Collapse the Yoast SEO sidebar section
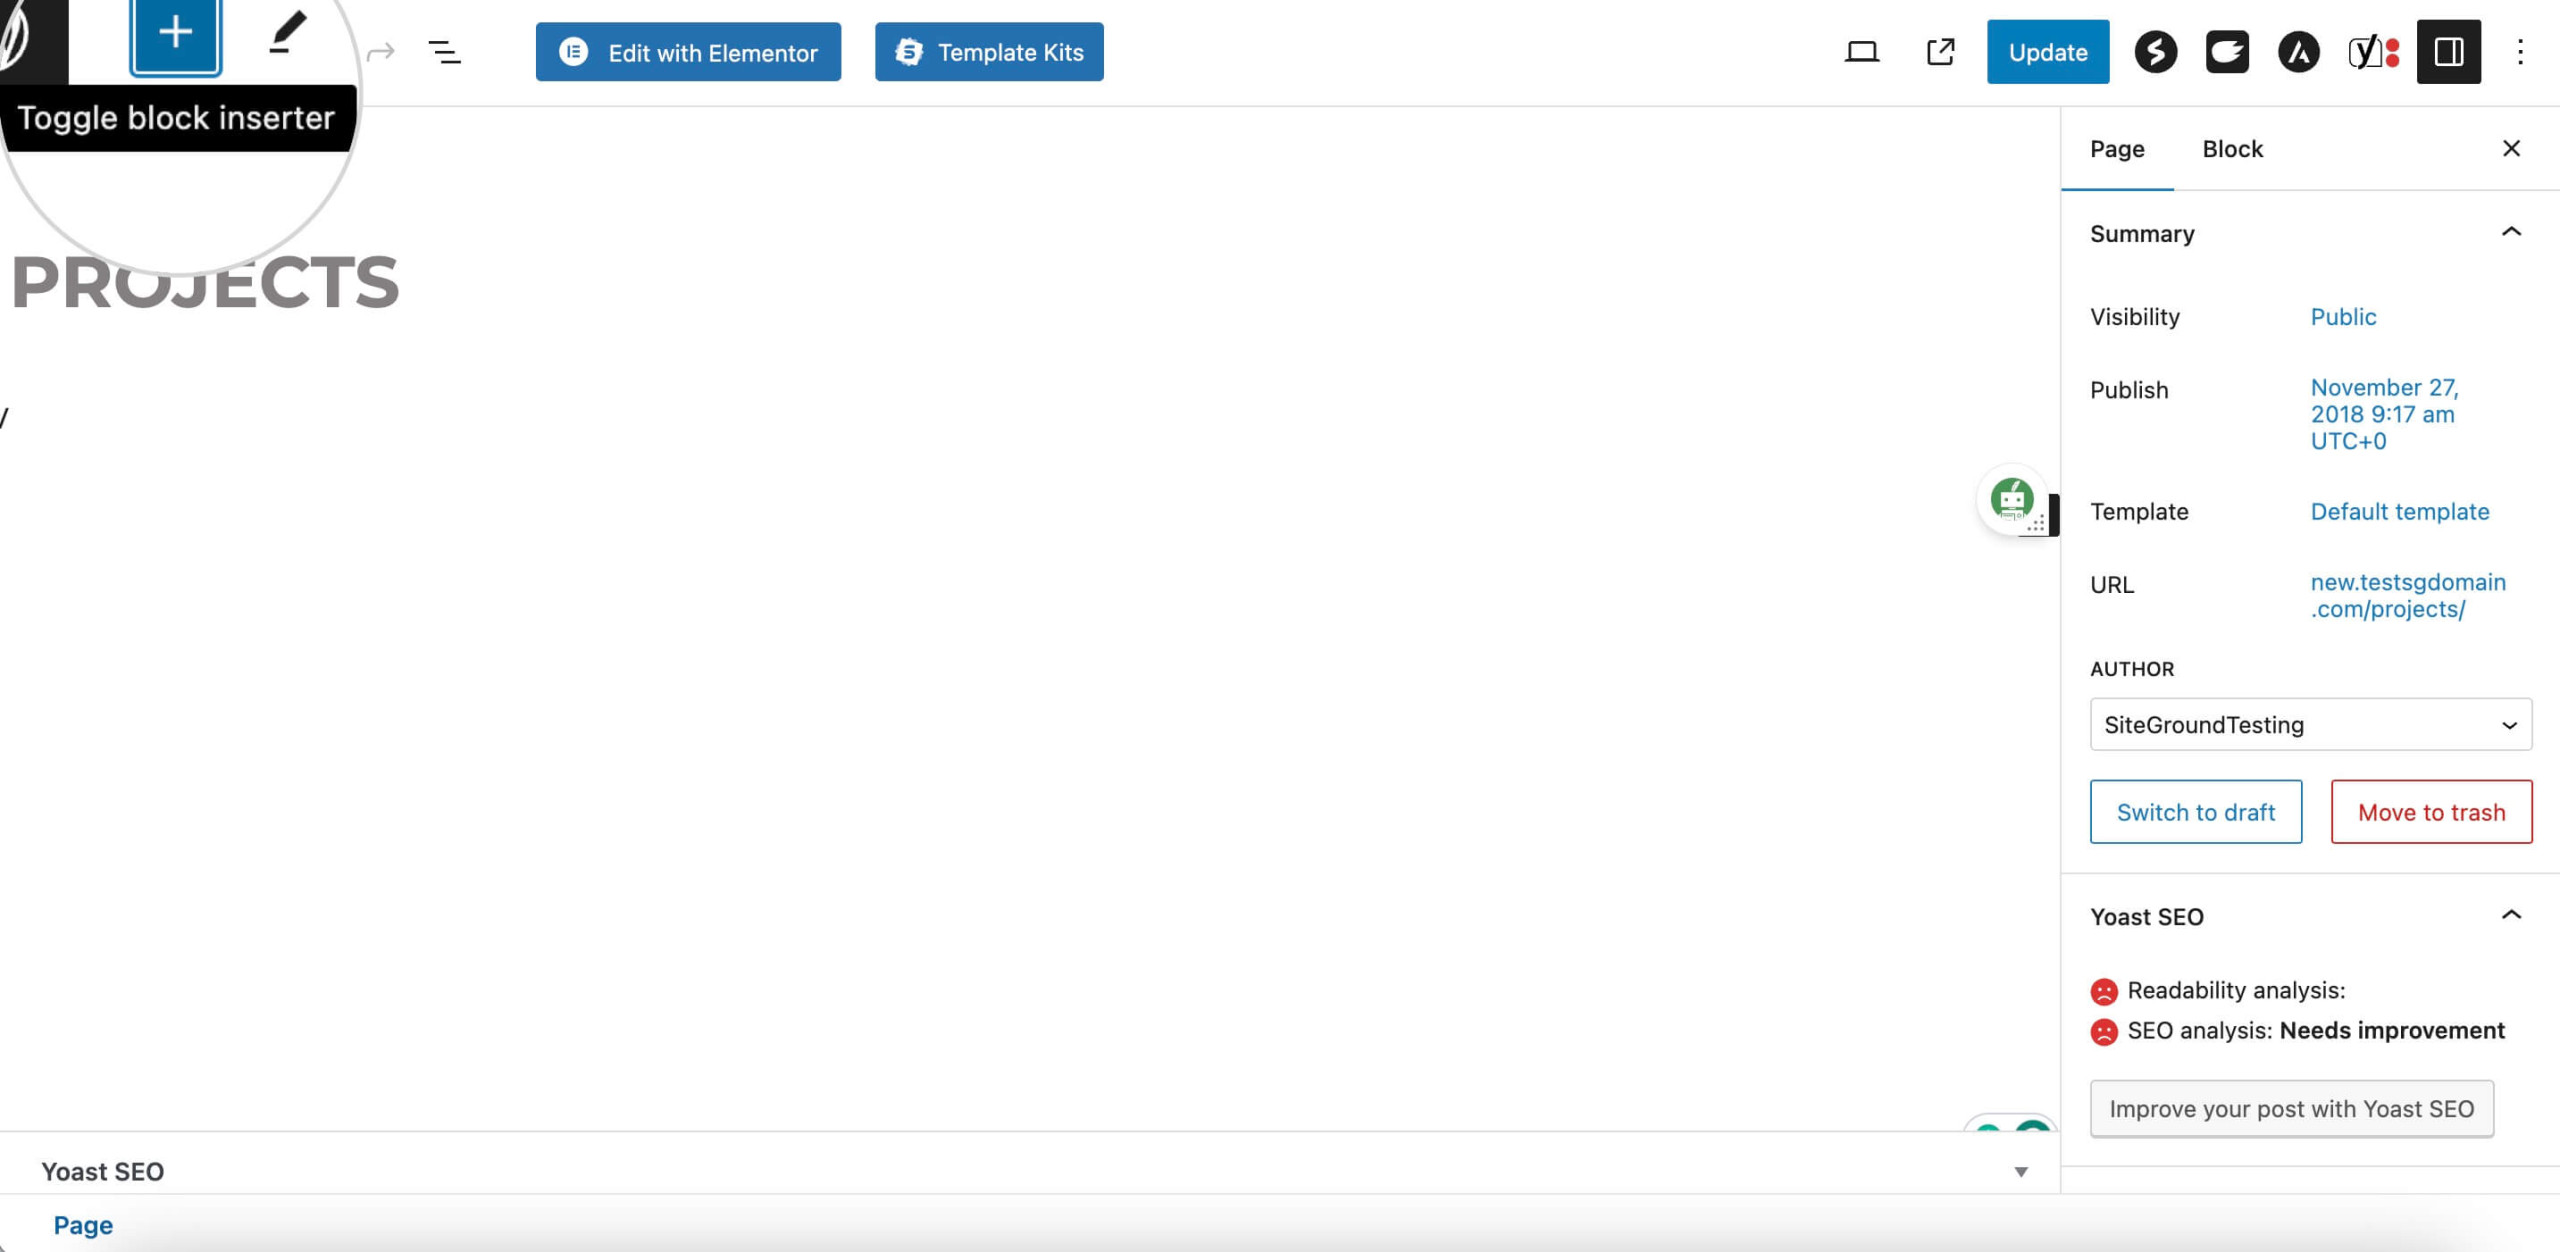 (2510, 916)
